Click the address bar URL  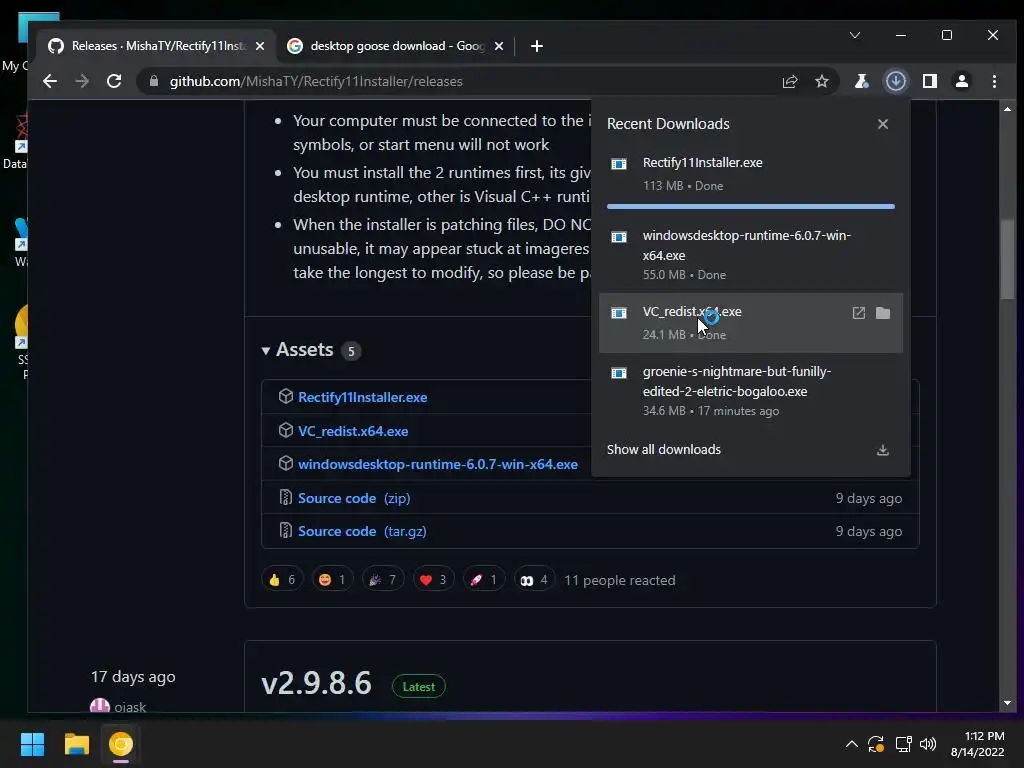[x=316, y=81]
